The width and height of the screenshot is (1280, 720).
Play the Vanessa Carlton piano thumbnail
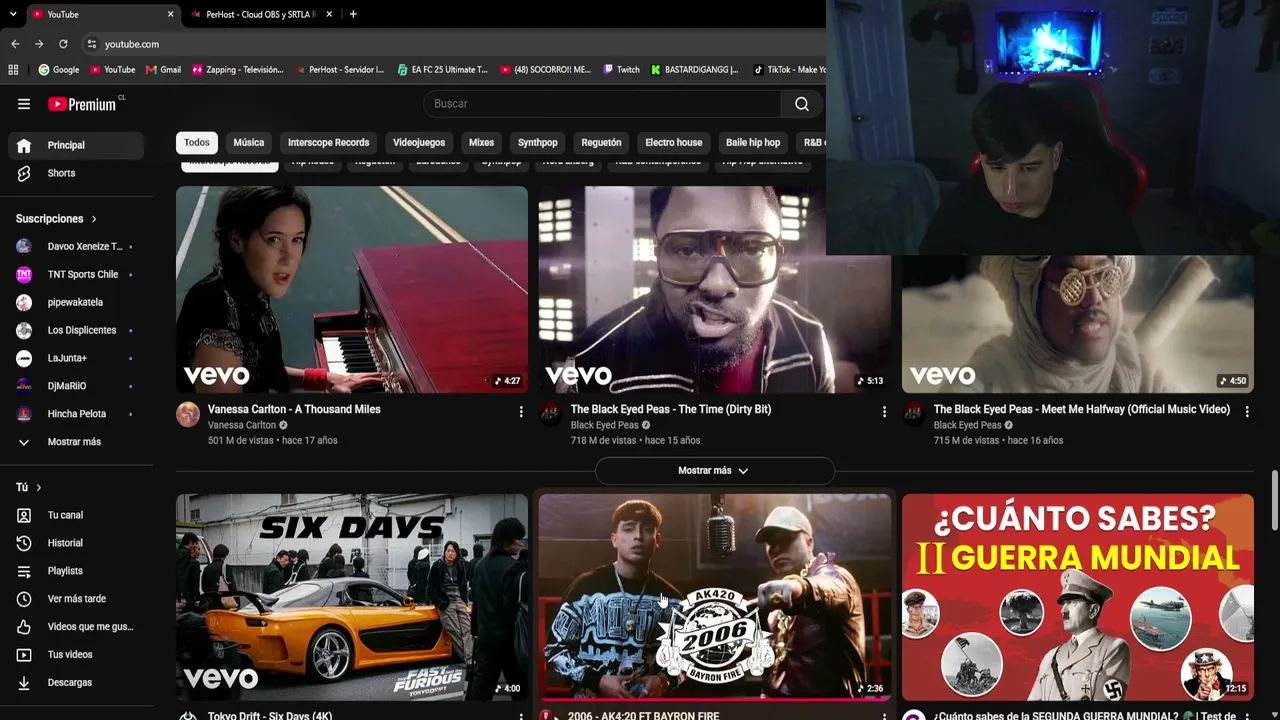(352, 289)
